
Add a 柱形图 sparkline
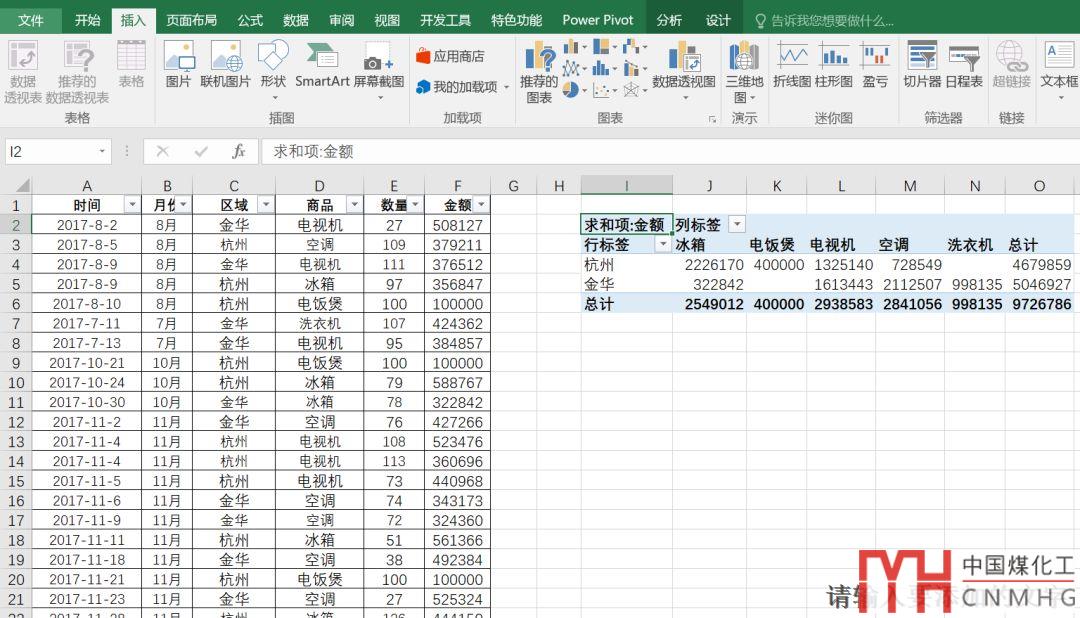click(x=834, y=66)
